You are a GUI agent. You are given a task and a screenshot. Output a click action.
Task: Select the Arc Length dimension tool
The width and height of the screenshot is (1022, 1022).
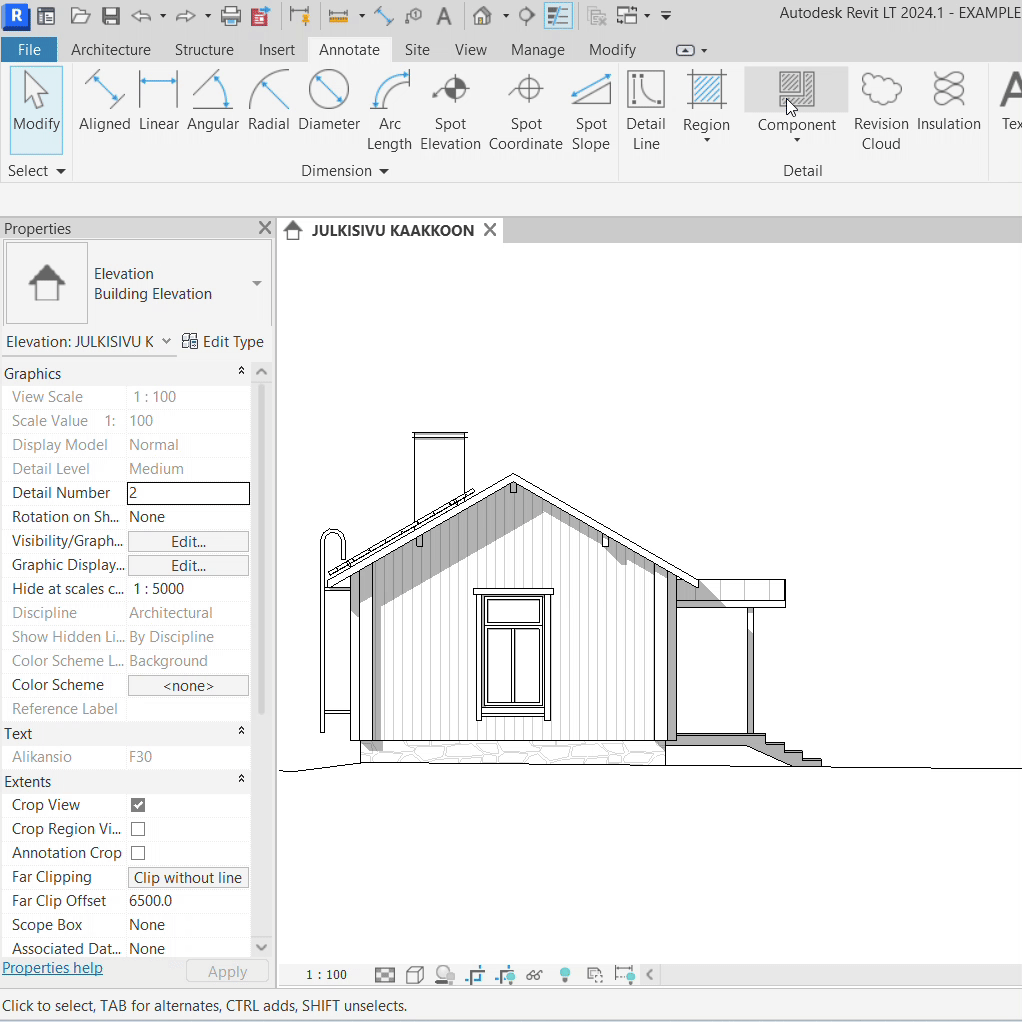pyautogui.click(x=389, y=112)
